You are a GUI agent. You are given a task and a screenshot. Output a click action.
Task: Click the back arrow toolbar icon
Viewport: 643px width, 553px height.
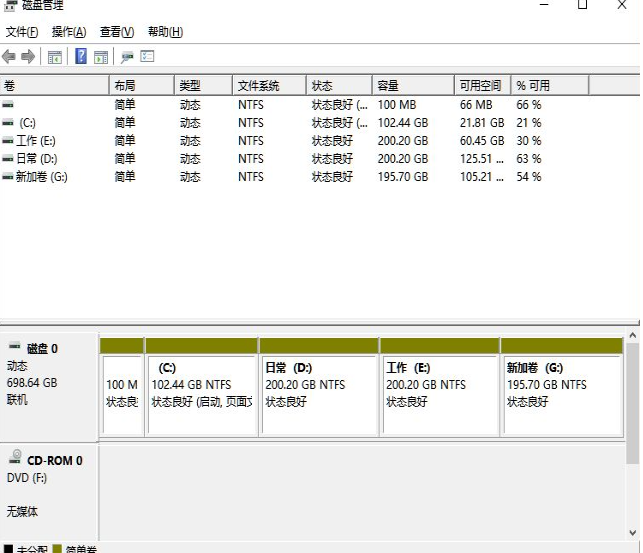(x=9, y=57)
